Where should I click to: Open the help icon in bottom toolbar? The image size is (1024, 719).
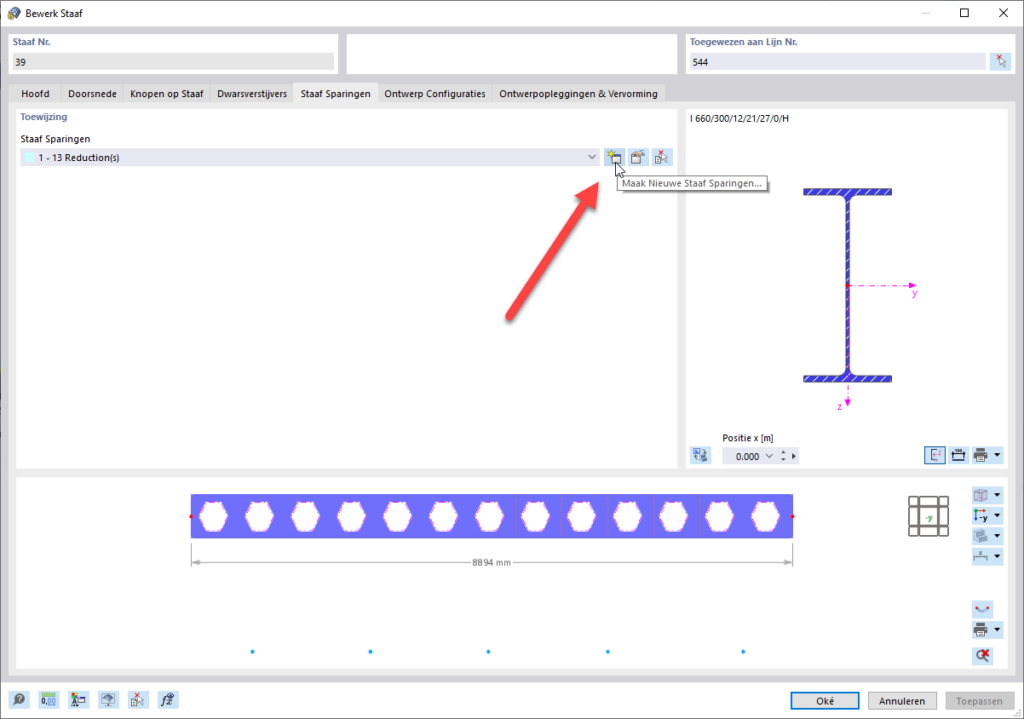point(20,700)
